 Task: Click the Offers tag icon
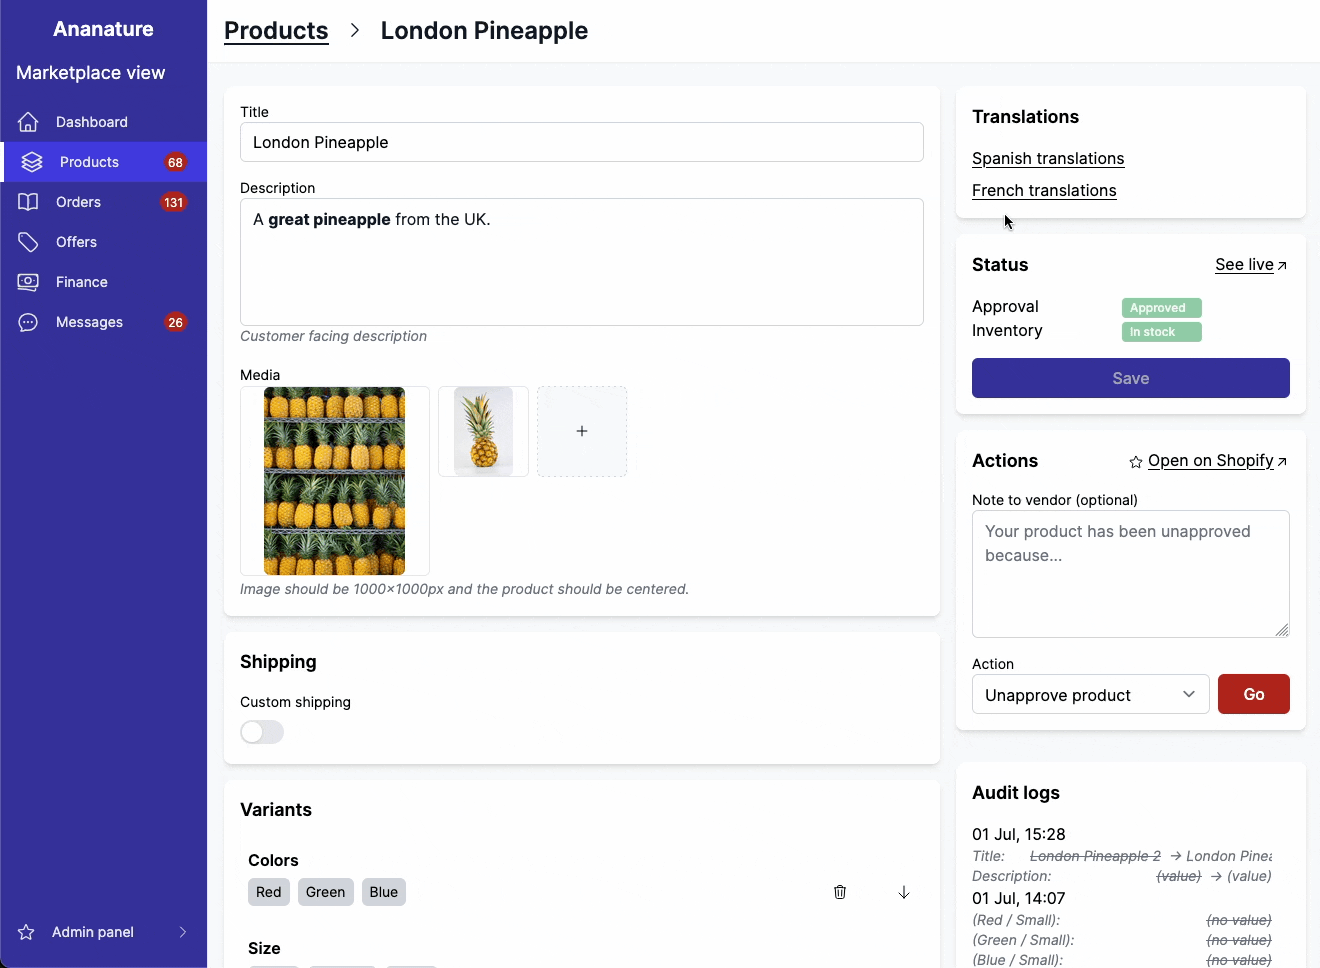(27, 241)
